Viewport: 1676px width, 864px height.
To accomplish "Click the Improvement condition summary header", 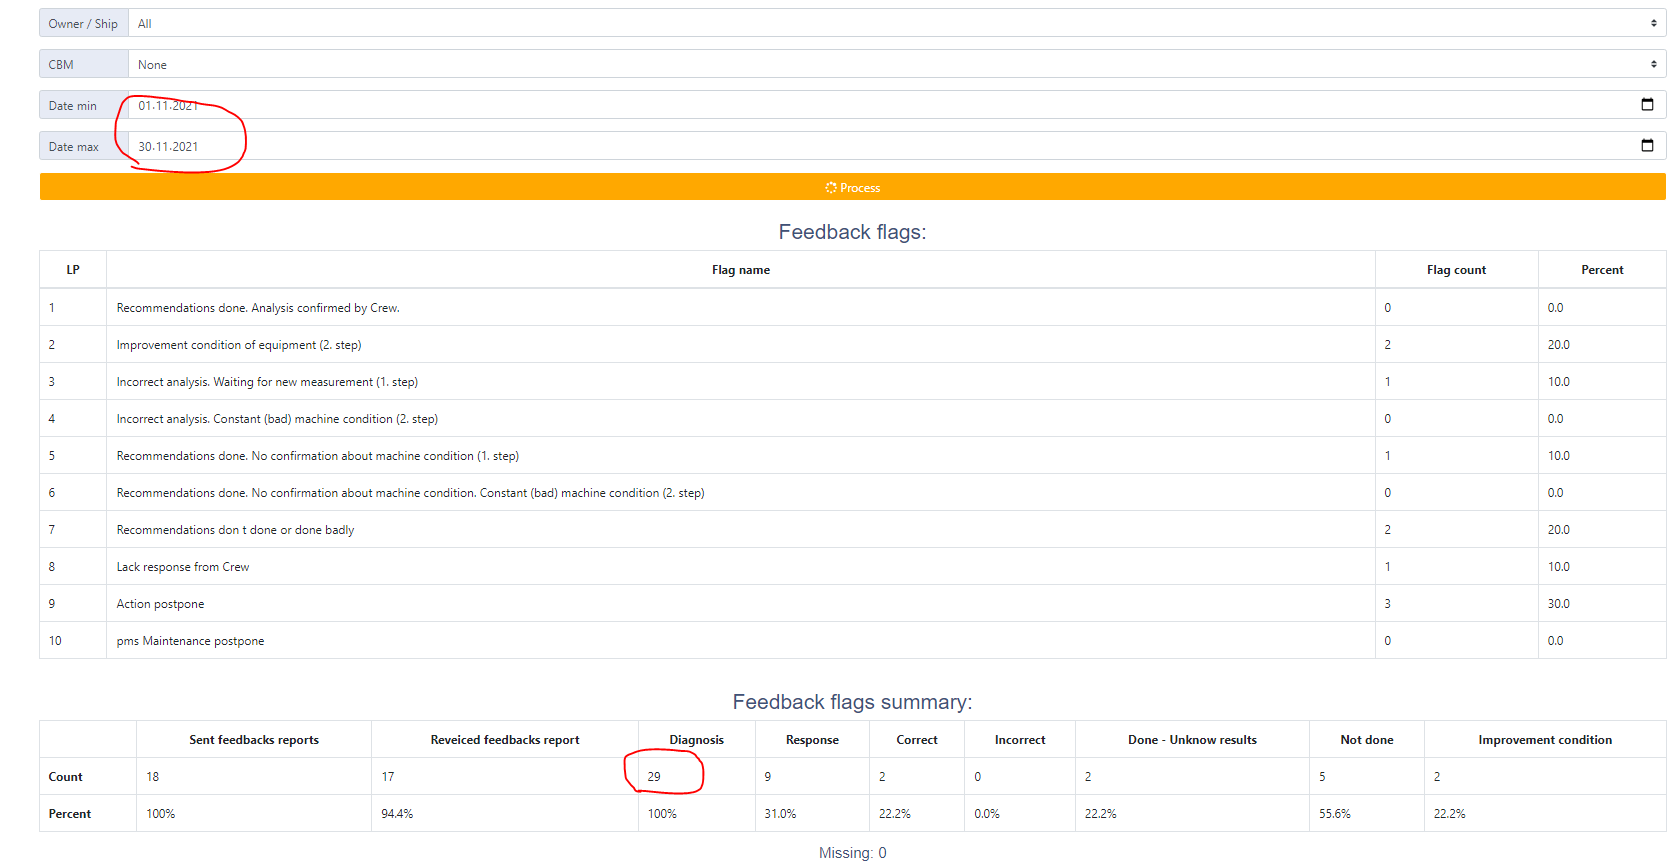I will (x=1544, y=740).
